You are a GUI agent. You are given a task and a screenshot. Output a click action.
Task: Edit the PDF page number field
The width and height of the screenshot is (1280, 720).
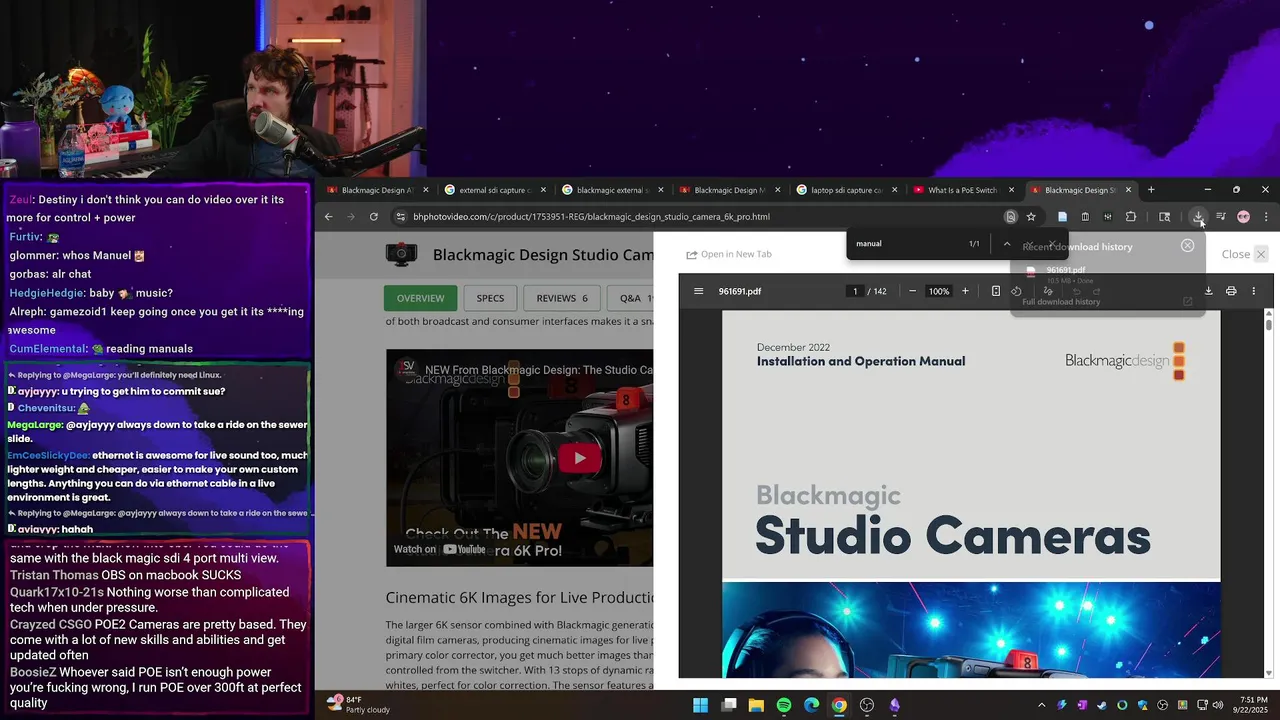[855, 291]
